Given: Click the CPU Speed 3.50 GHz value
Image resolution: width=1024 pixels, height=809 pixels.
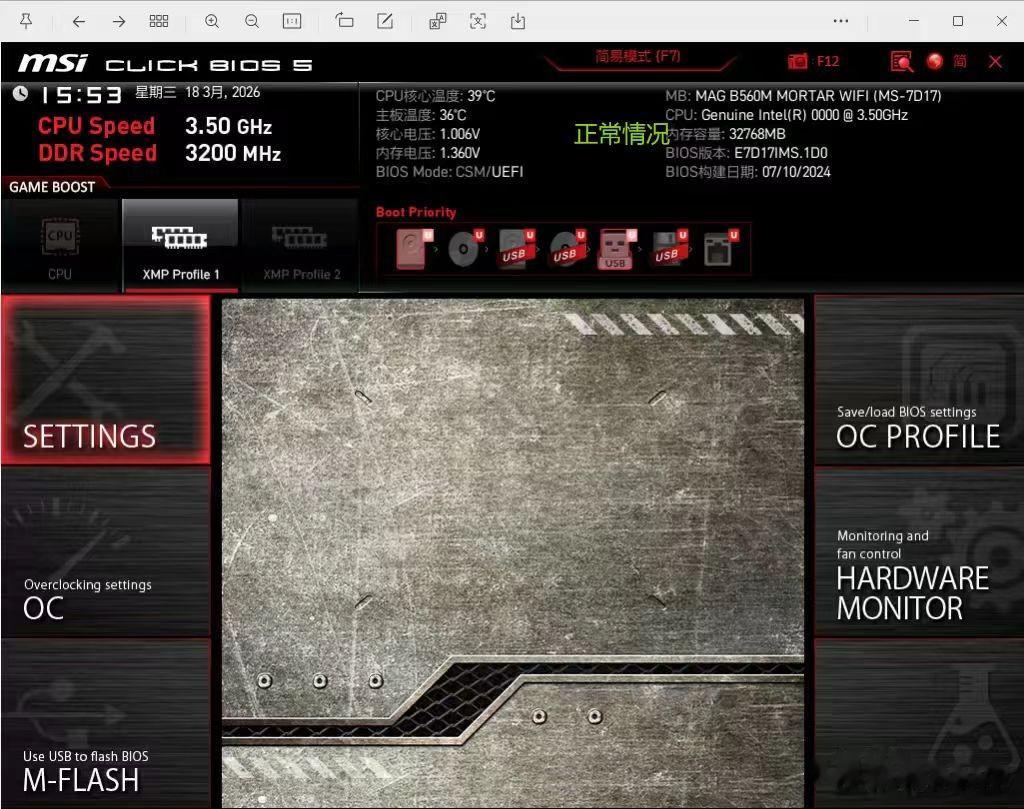Looking at the screenshot, I should pyautogui.click(x=229, y=126).
